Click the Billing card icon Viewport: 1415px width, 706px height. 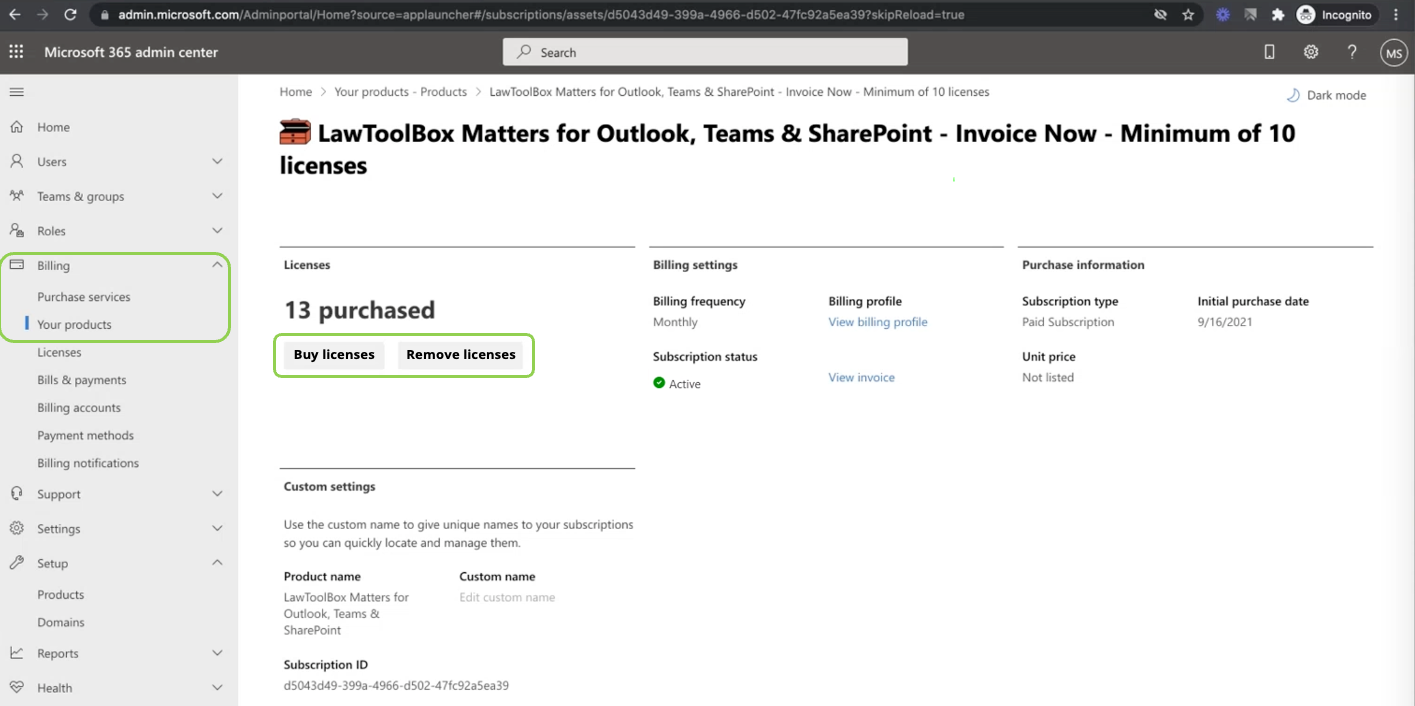(x=16, y=265)
